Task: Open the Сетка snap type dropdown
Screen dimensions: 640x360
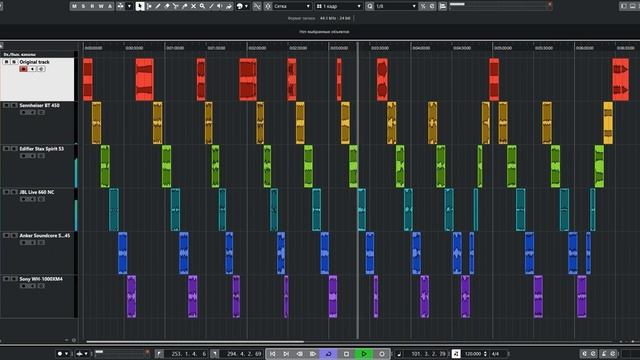Action: pos(293,6)
